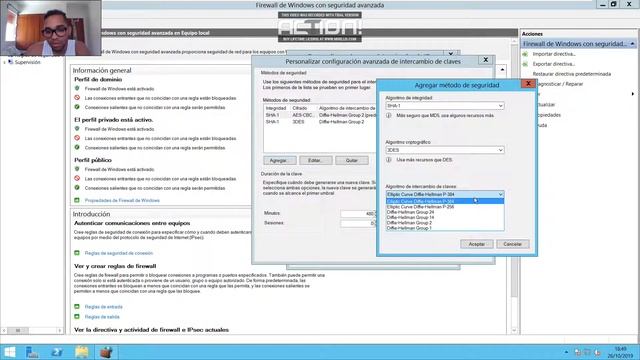Close the Agregar método de seguridad dialog

[528, 83]
